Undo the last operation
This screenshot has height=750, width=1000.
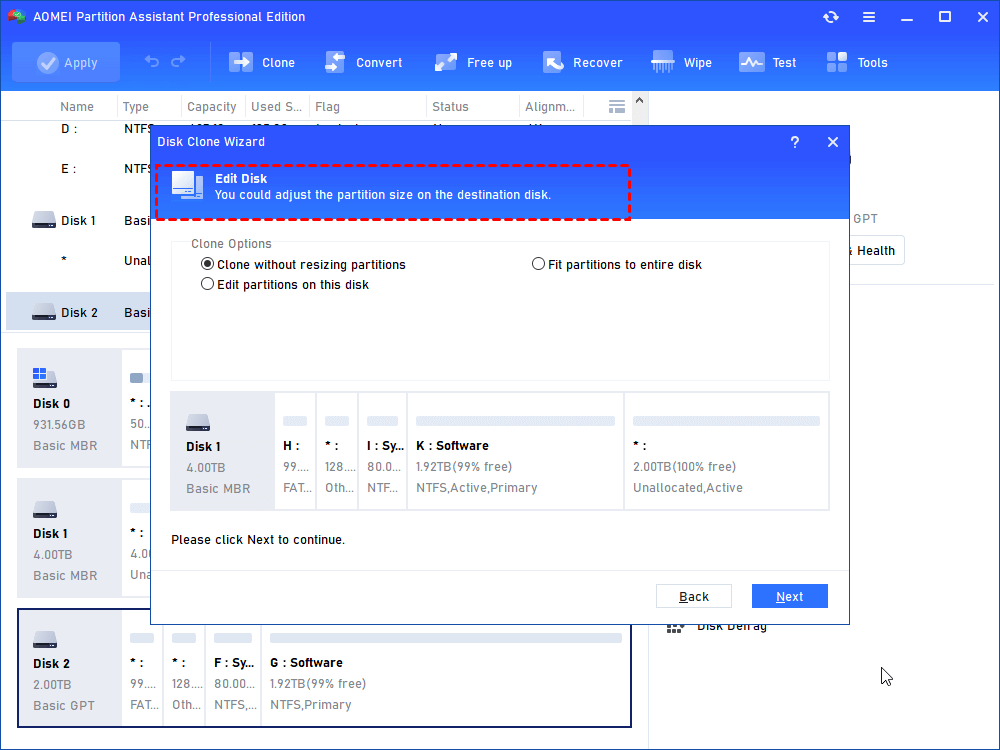152,61
